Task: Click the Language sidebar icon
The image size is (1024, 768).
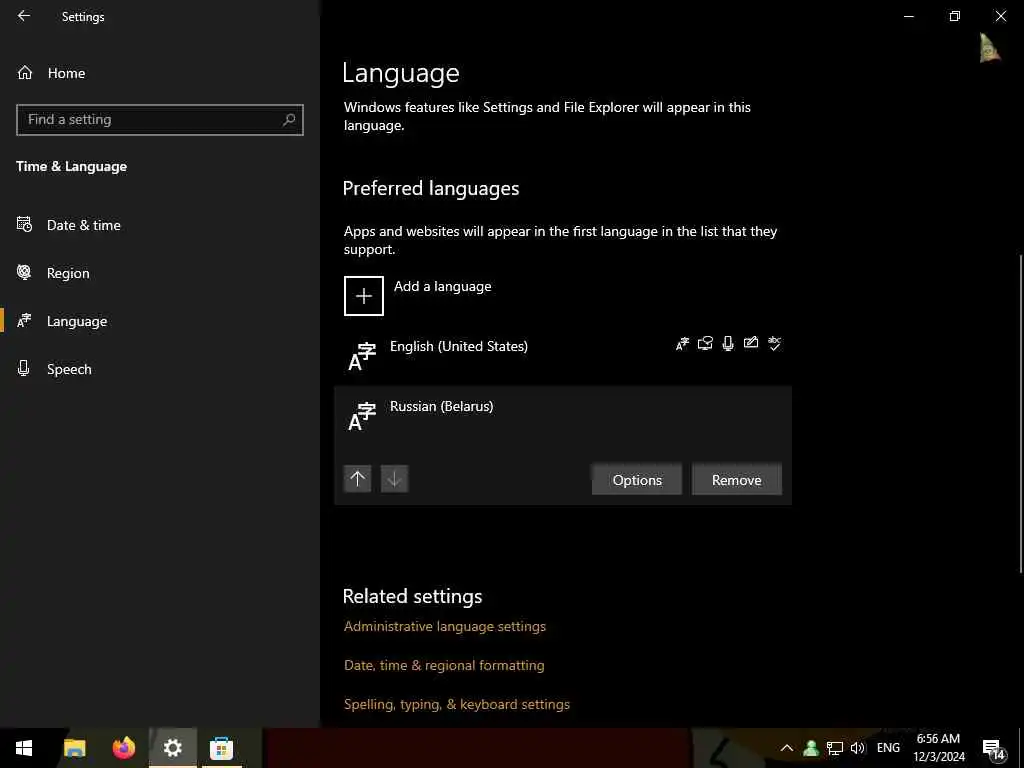Action: 24,321
